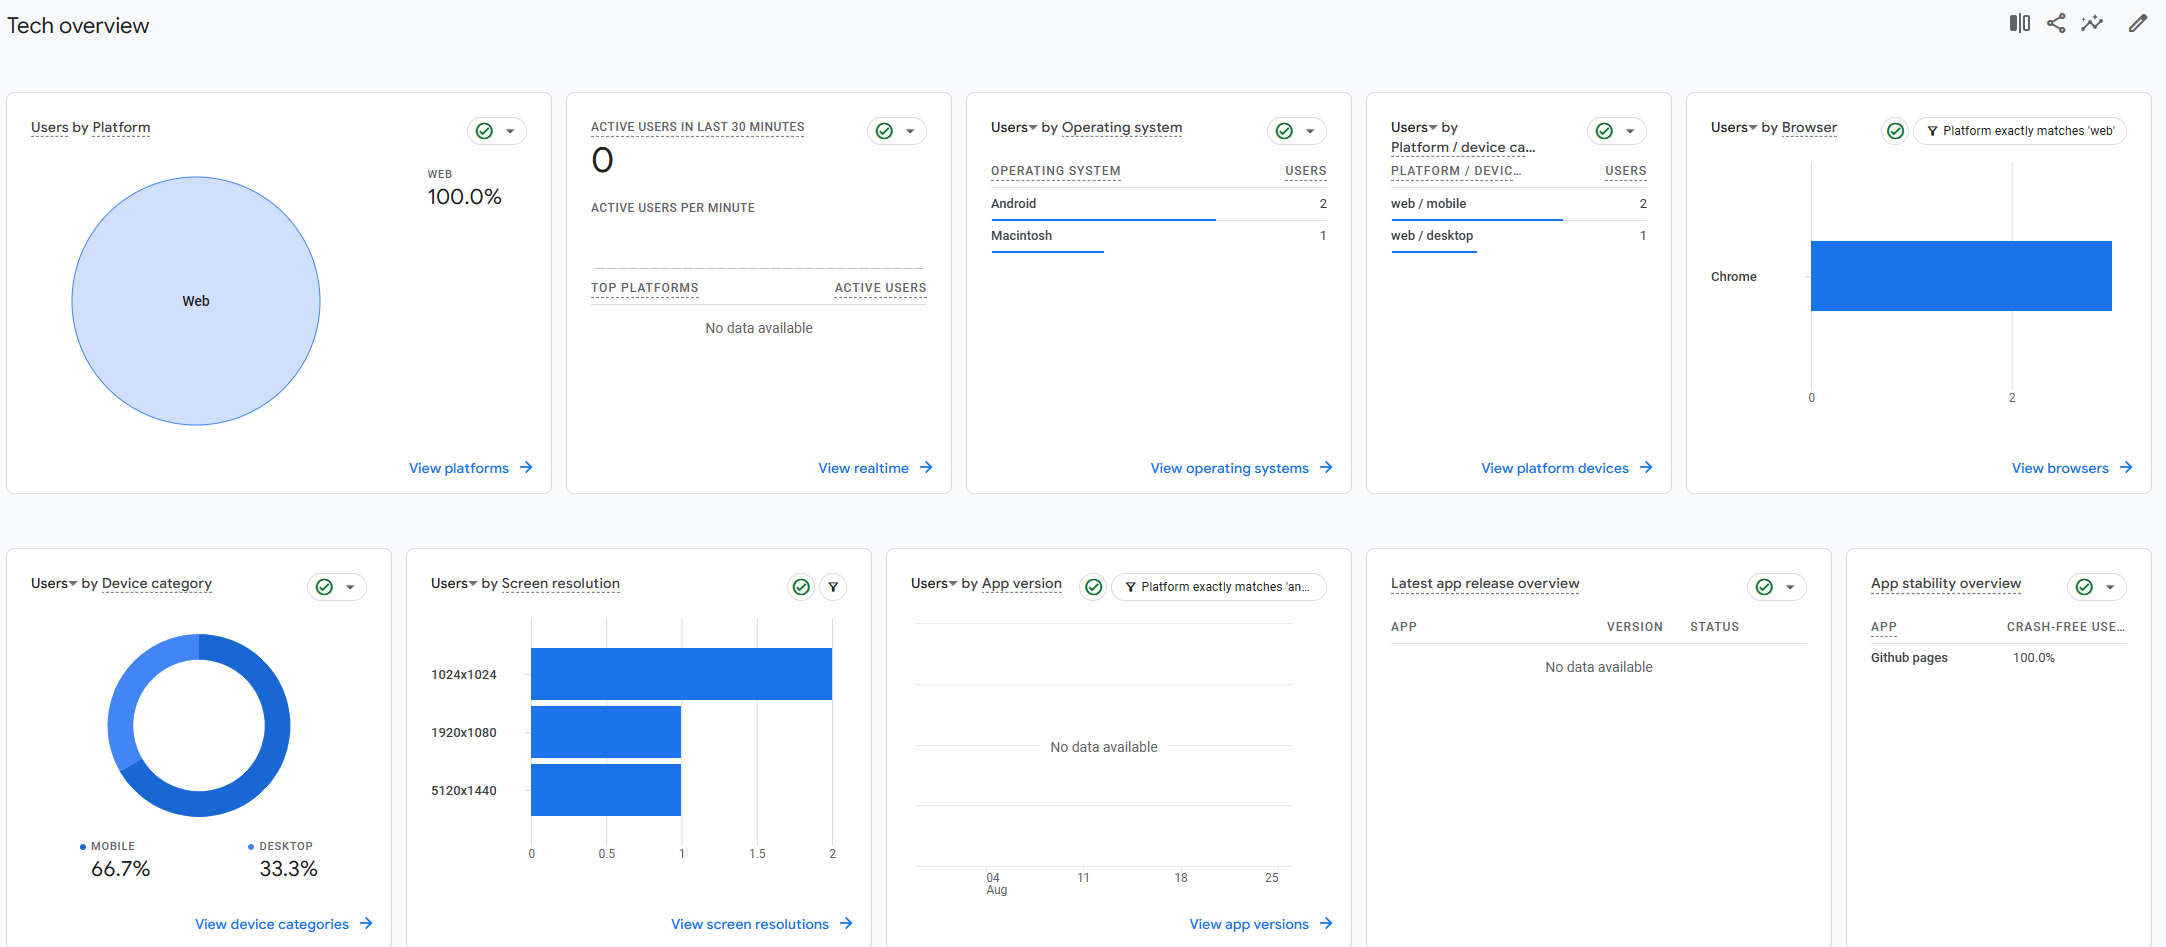The width and height of the screenshot is (2166, 947).
Task: Click the View browsers link
Action: click(x=2059, y=467)
